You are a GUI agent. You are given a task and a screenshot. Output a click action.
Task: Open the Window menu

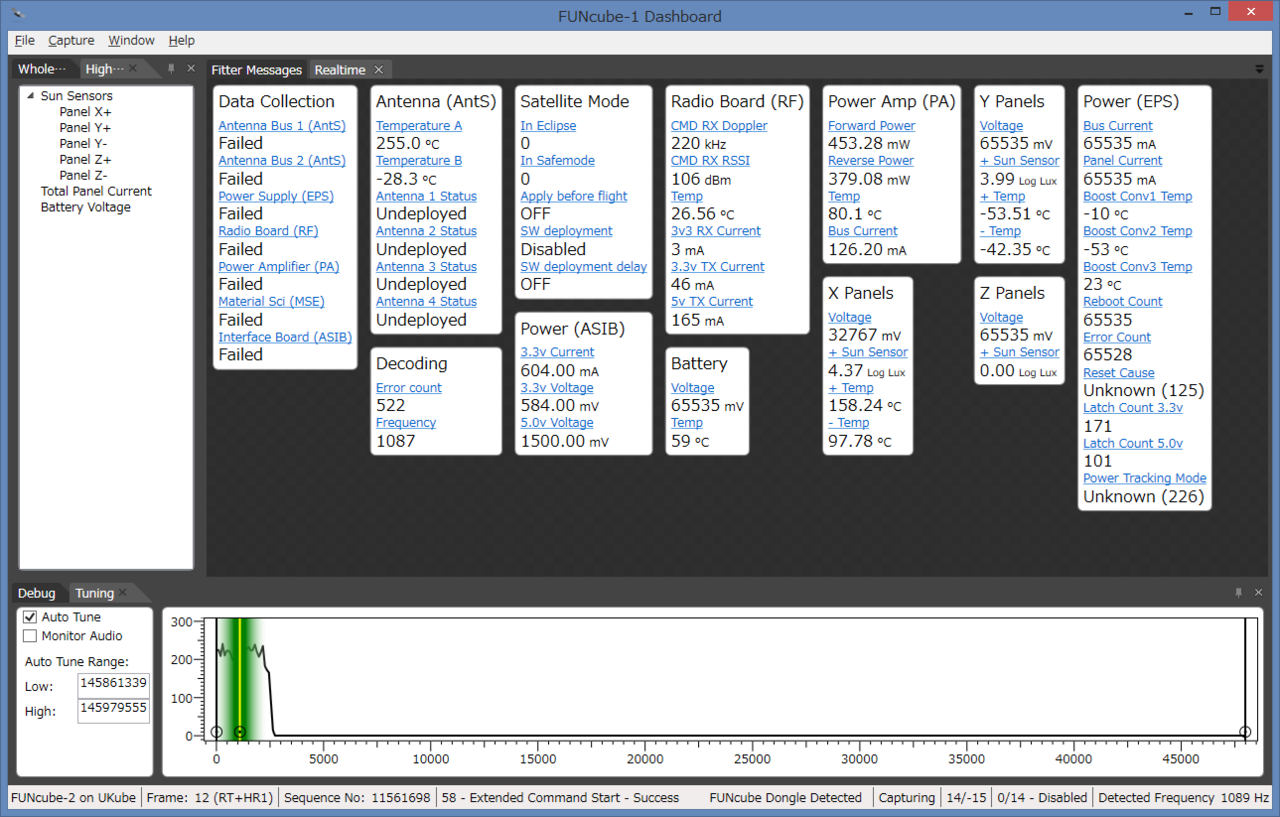coord(131,40)
